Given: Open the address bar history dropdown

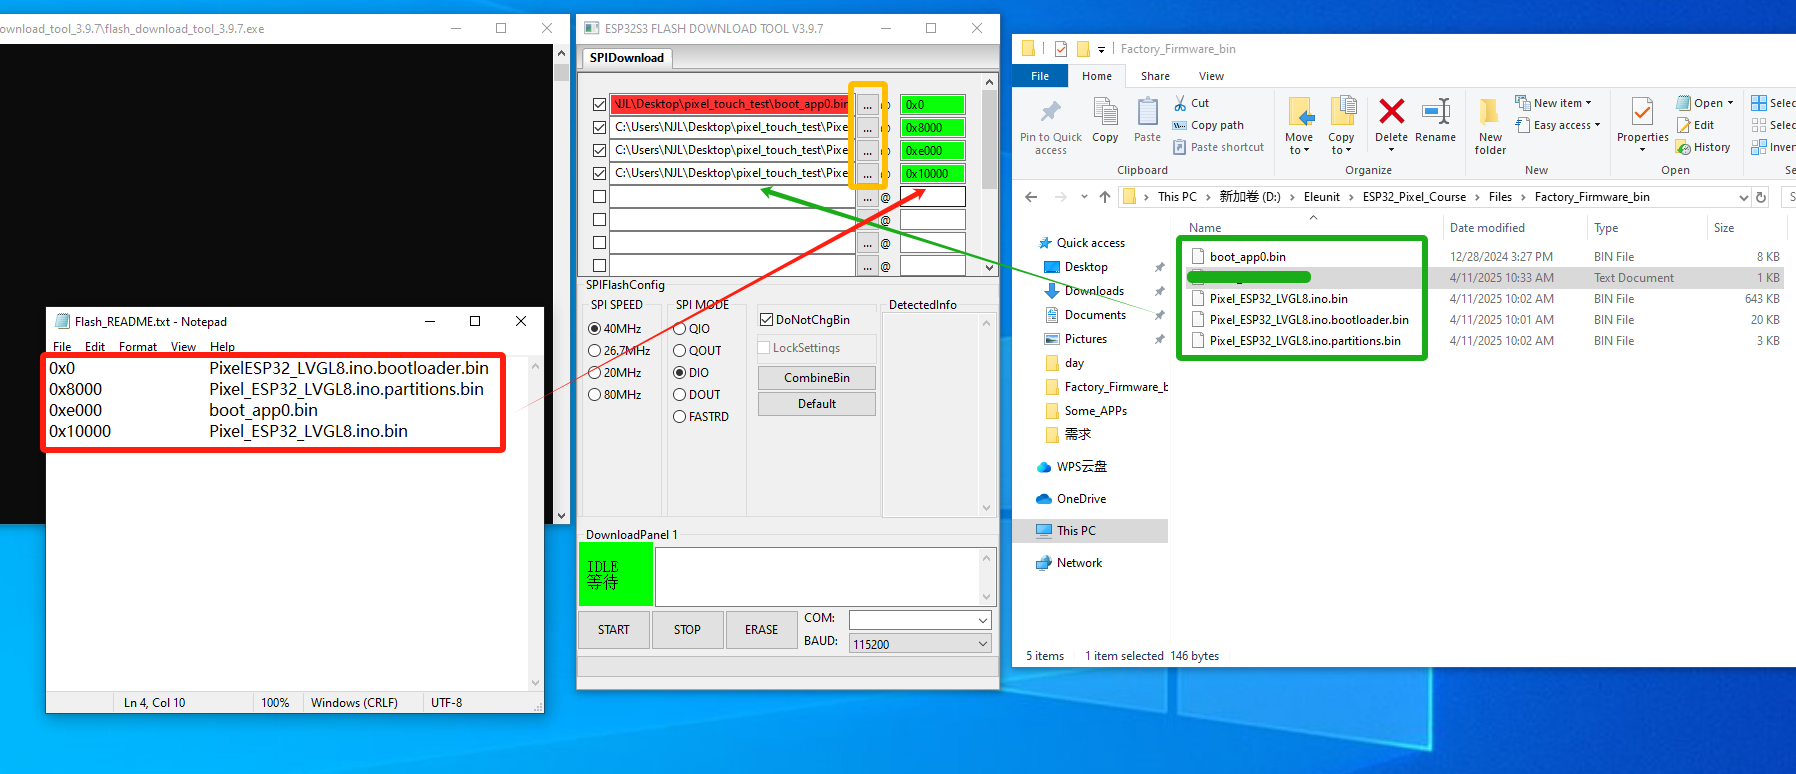Looking at the screenshot, I should pyautogui.click(x=1744, y=197).
